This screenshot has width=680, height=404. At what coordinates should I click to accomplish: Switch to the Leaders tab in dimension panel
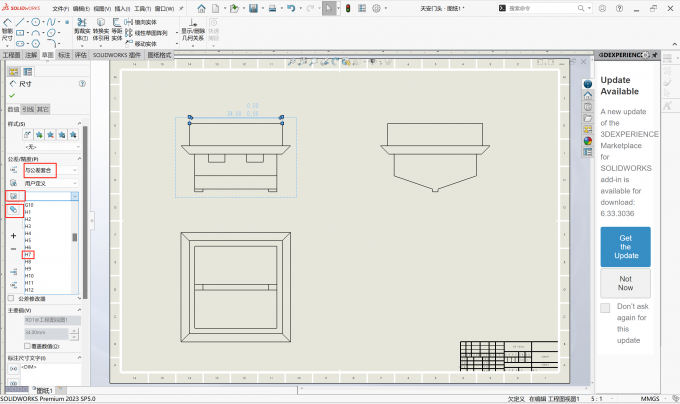[x=28, y=109]
